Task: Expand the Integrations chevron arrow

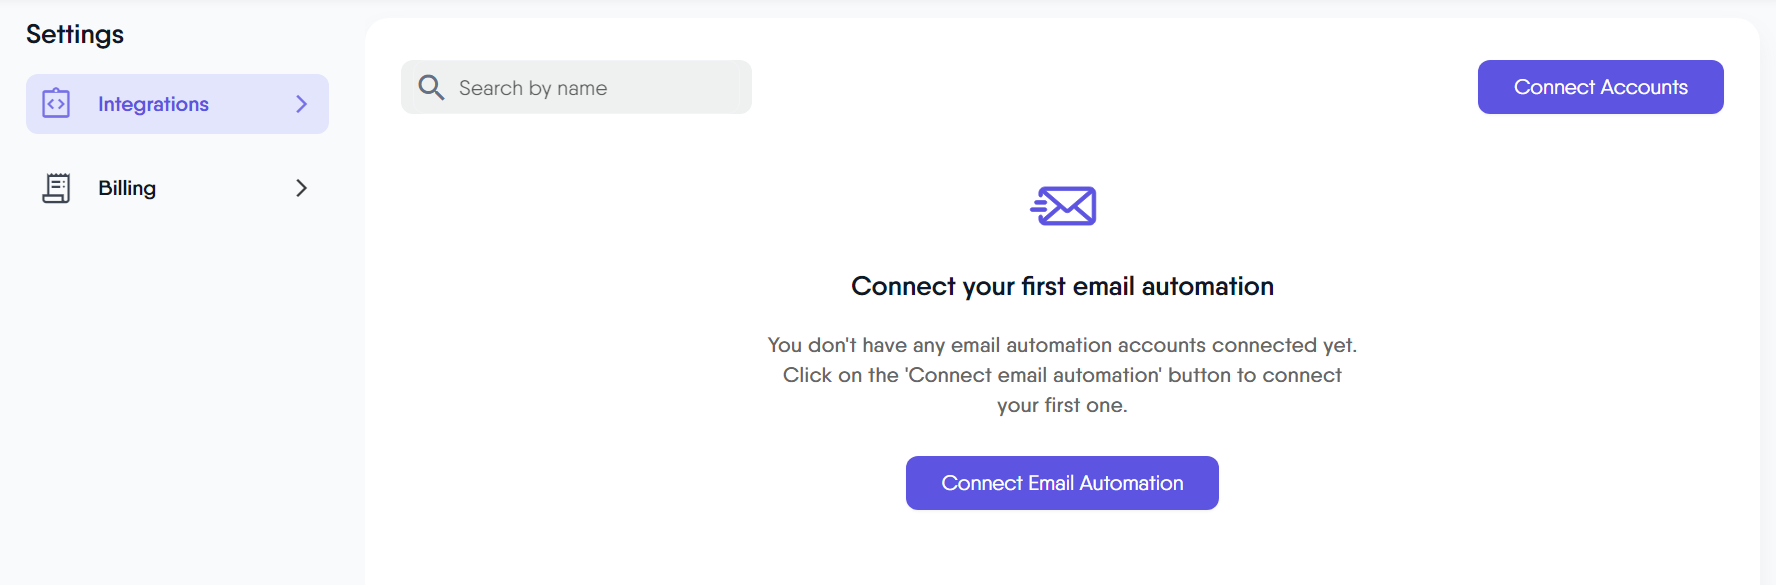Action: click(301, 104)
